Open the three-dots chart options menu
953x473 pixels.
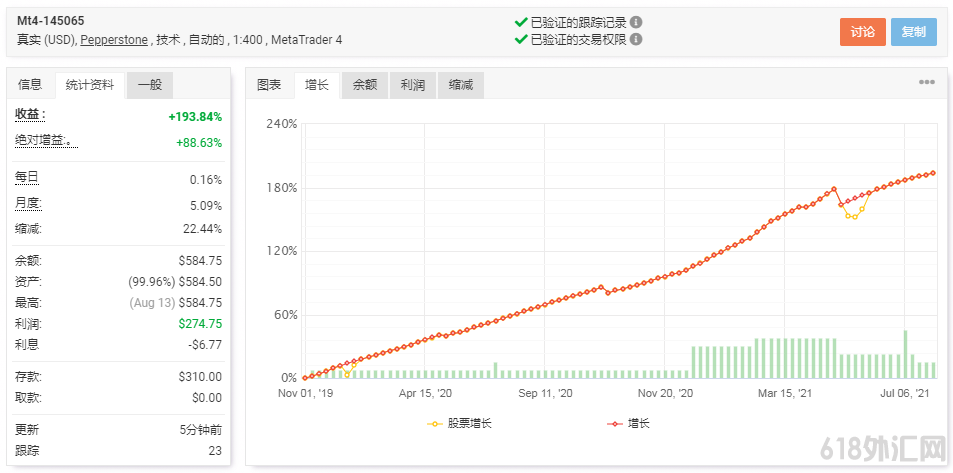pyautogui.click(x=926, y=82)
